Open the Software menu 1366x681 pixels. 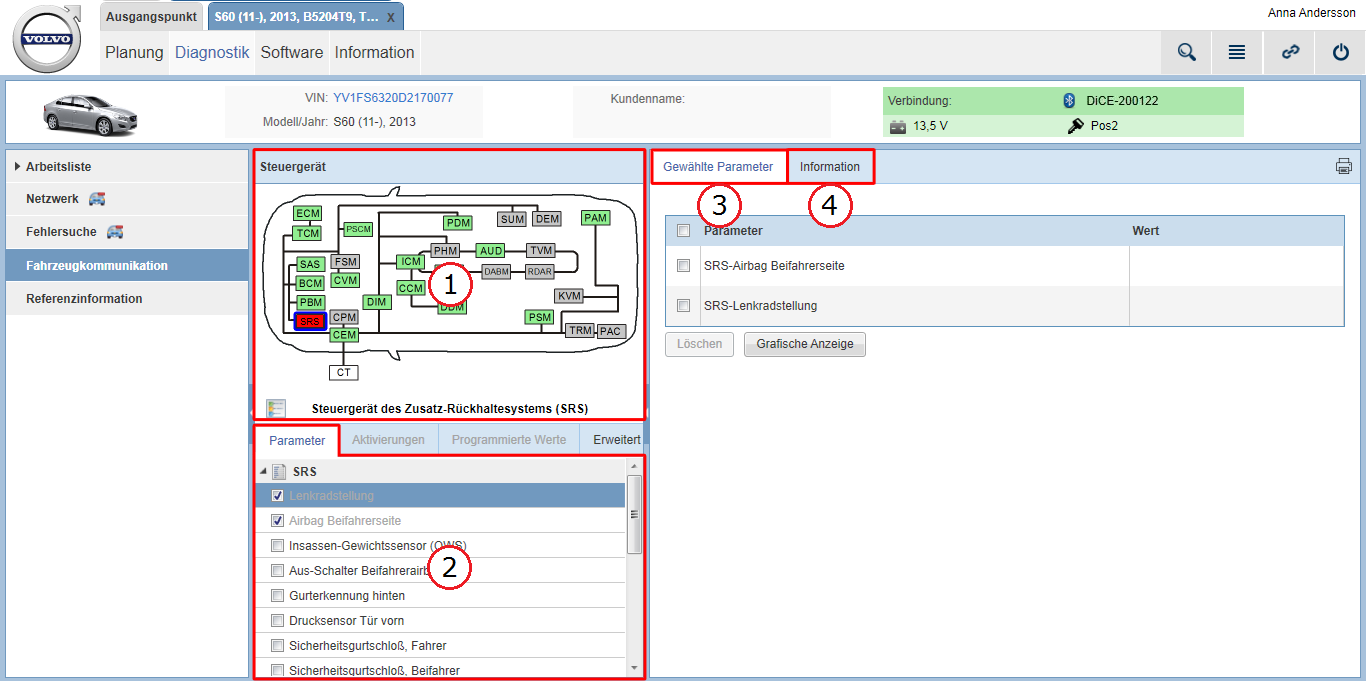click(x=292, y=53)
